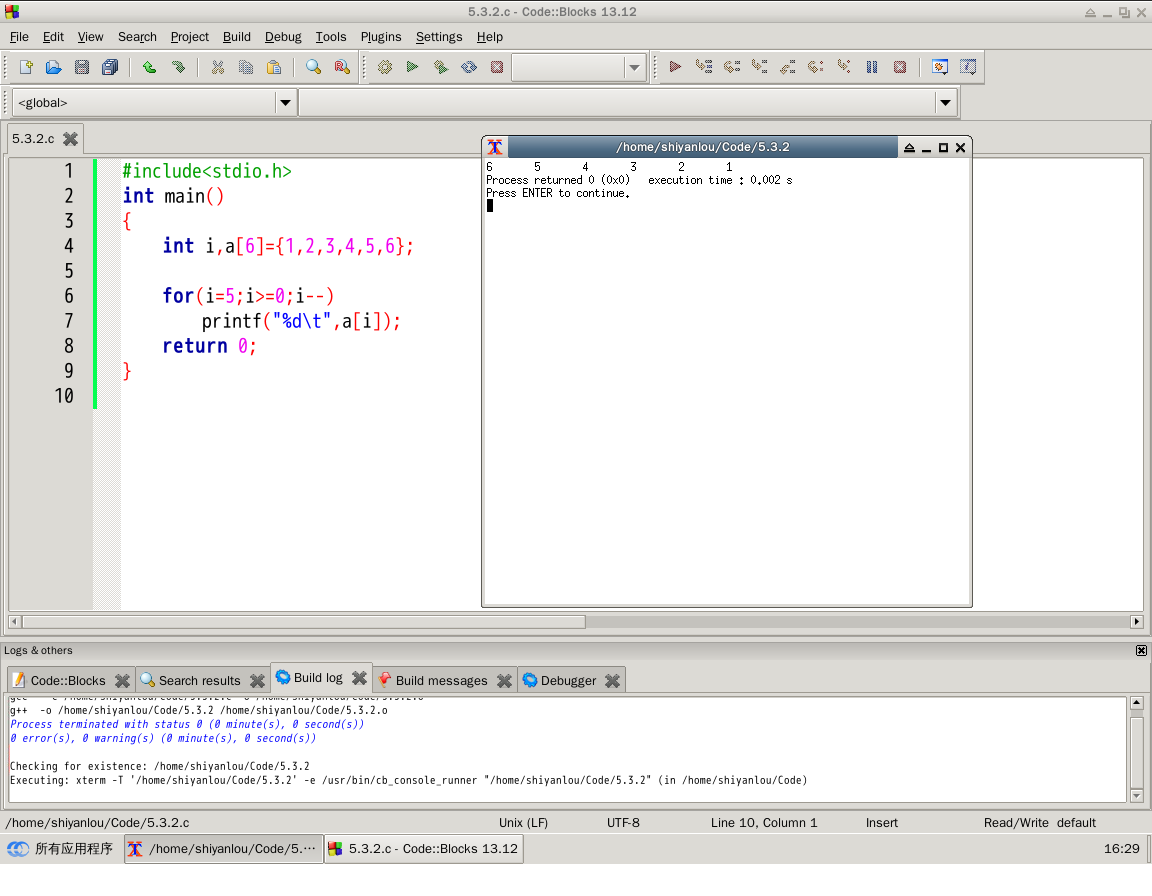
Task: Click the UTF-8 encoding status entry
Action: pos(623,823)
